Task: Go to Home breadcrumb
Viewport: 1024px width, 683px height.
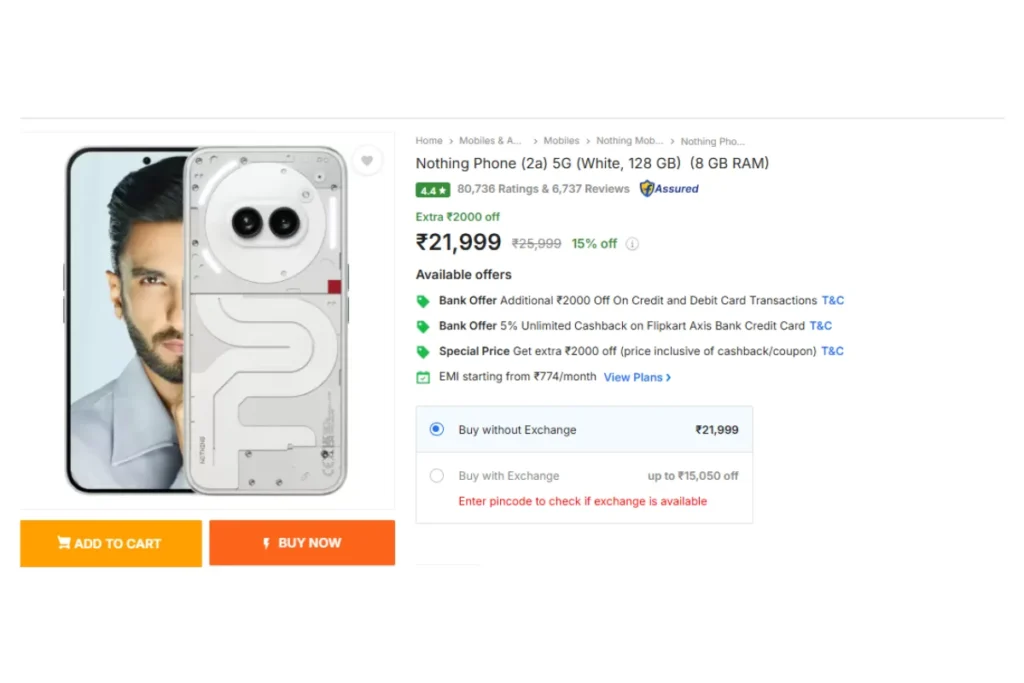Action: [429, 140]
